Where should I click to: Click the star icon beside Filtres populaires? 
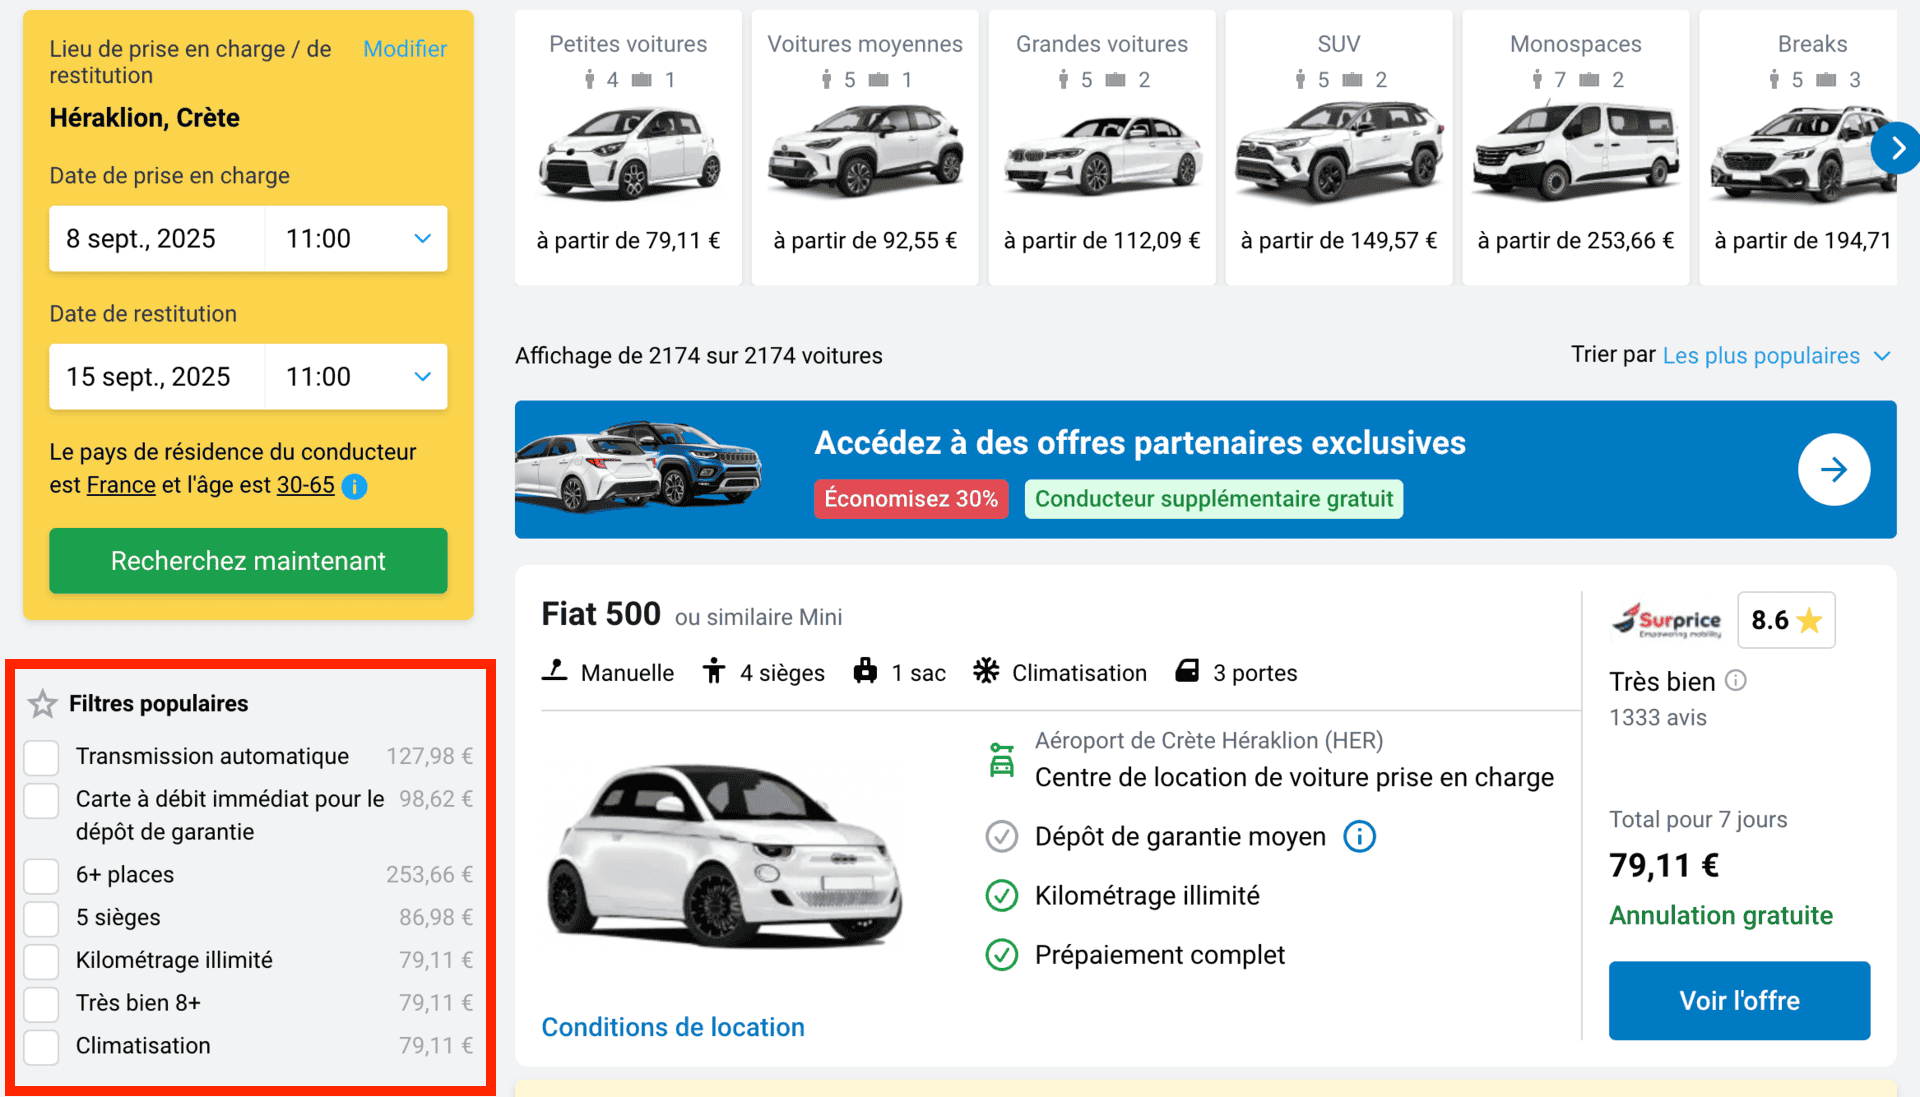[x=42, y=704]
